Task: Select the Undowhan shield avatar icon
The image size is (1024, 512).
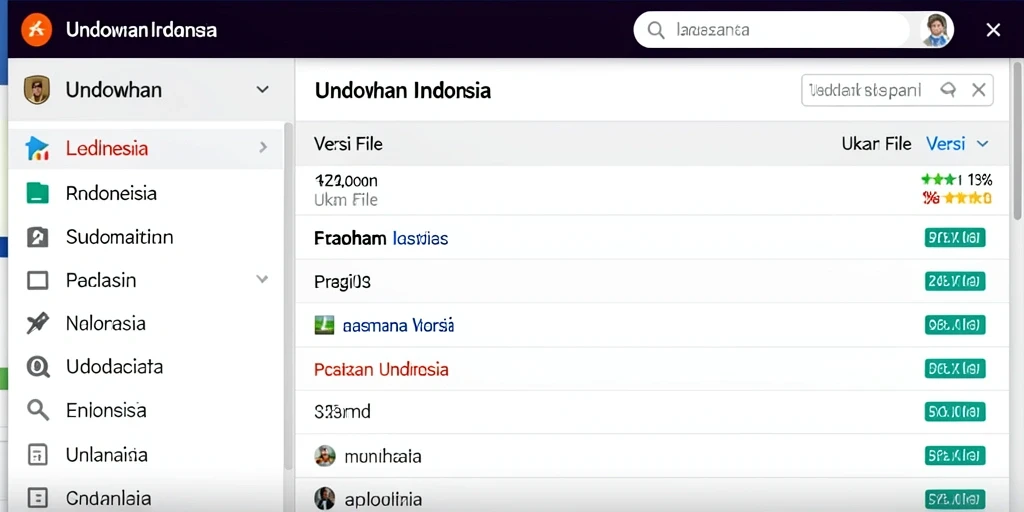Action: pyautogui.click(x=37, y=89)
